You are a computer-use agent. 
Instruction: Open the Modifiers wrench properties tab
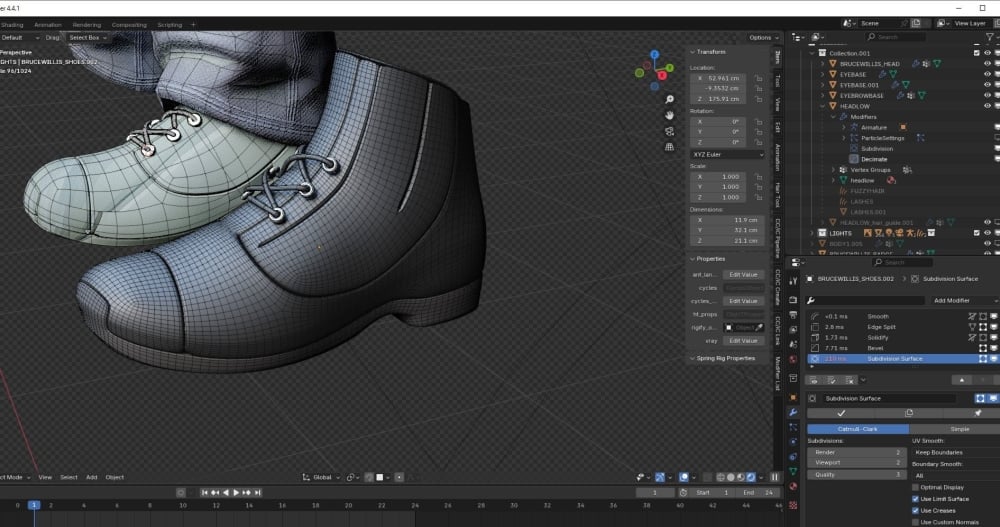(x=793, y=412)
